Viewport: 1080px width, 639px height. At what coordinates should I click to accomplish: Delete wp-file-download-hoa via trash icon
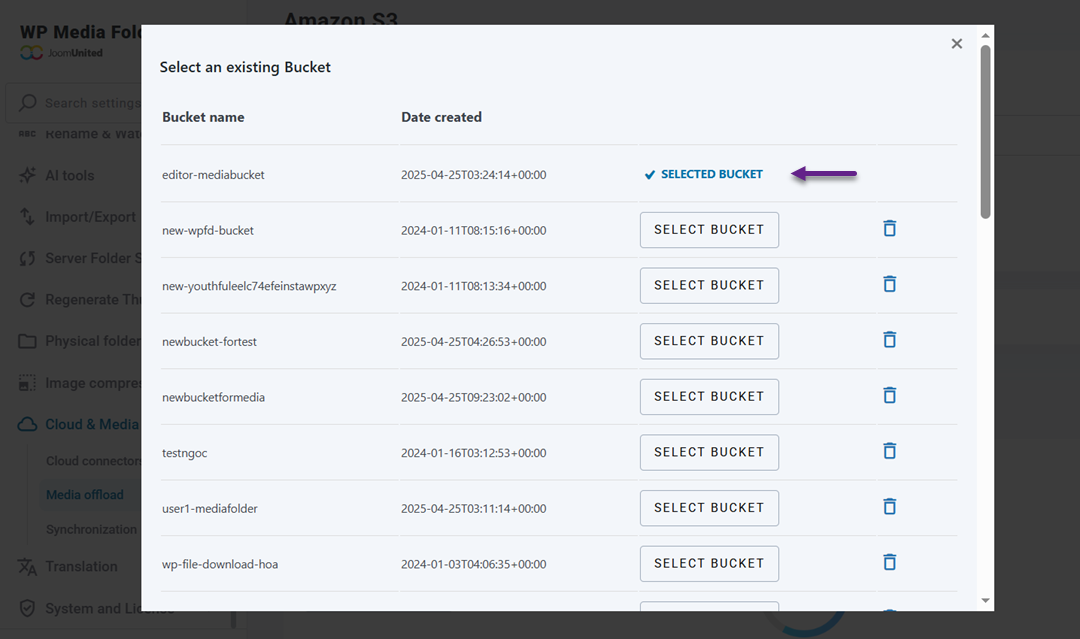coord(889,562)
